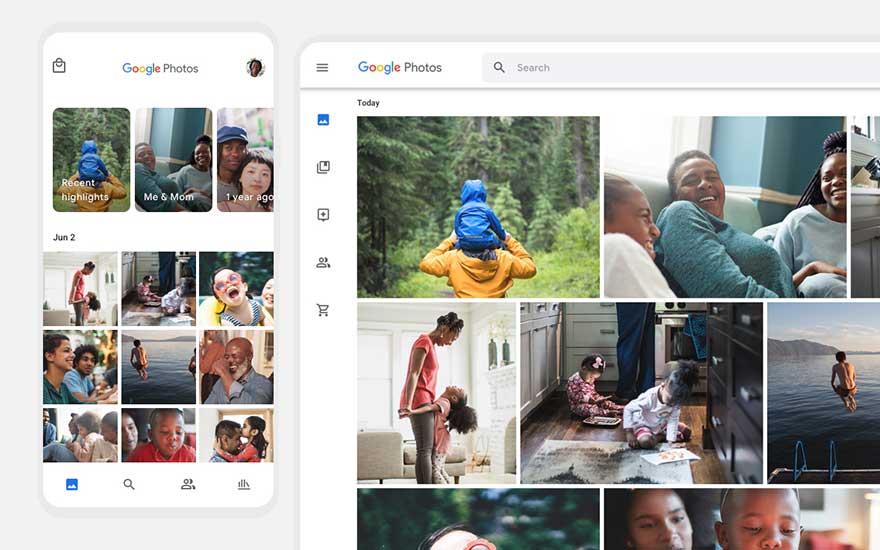Open the For you icon in desktop sidebar
880x550 pixels.
[323, 215]
